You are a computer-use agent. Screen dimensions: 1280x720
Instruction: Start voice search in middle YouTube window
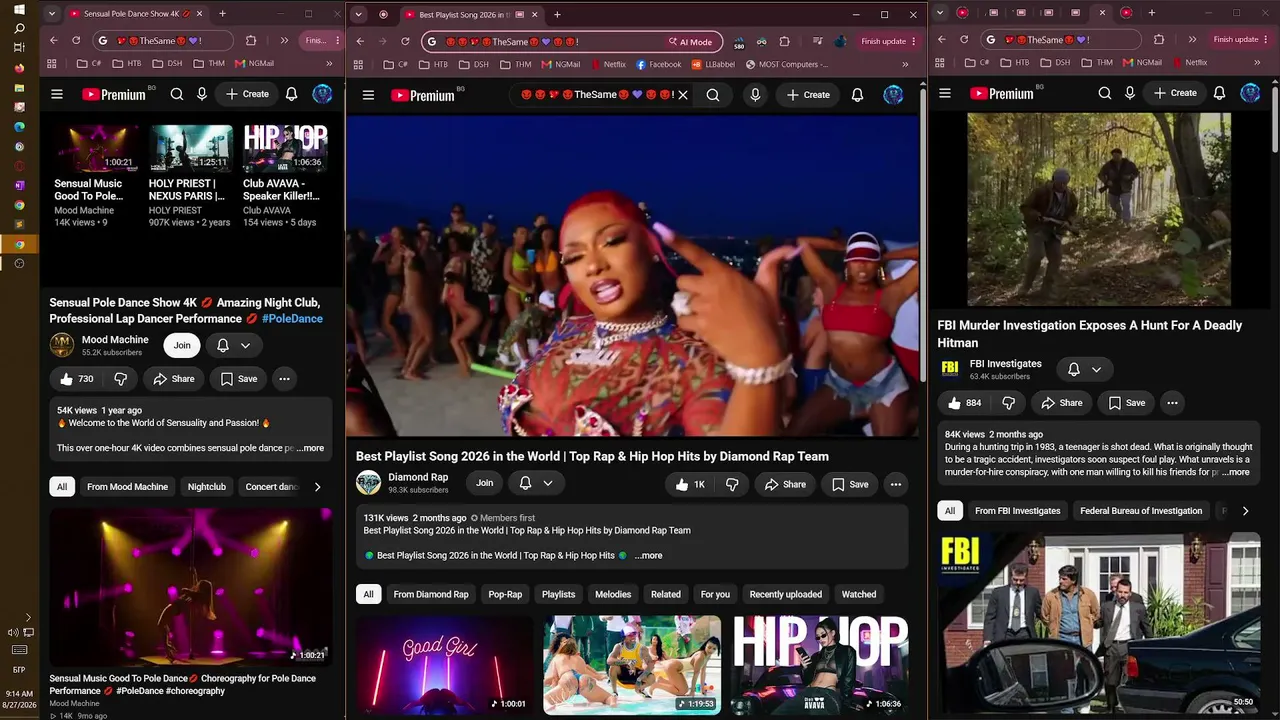(755, 95)
